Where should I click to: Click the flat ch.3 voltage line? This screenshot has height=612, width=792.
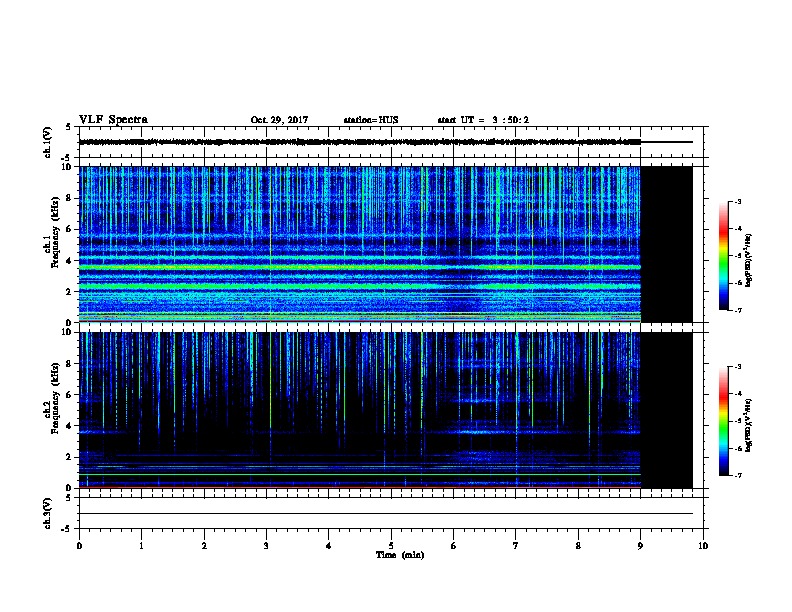coord(386,514)
